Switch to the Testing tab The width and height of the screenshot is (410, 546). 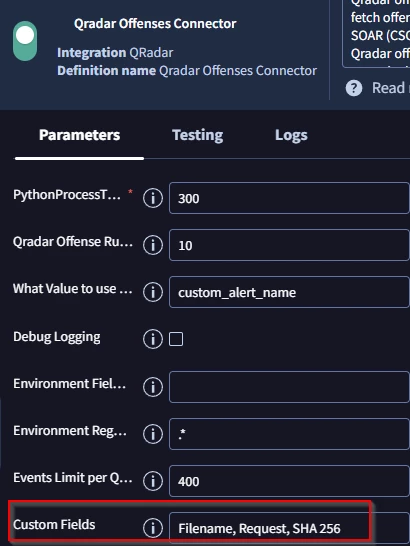(x=198, y=135)
